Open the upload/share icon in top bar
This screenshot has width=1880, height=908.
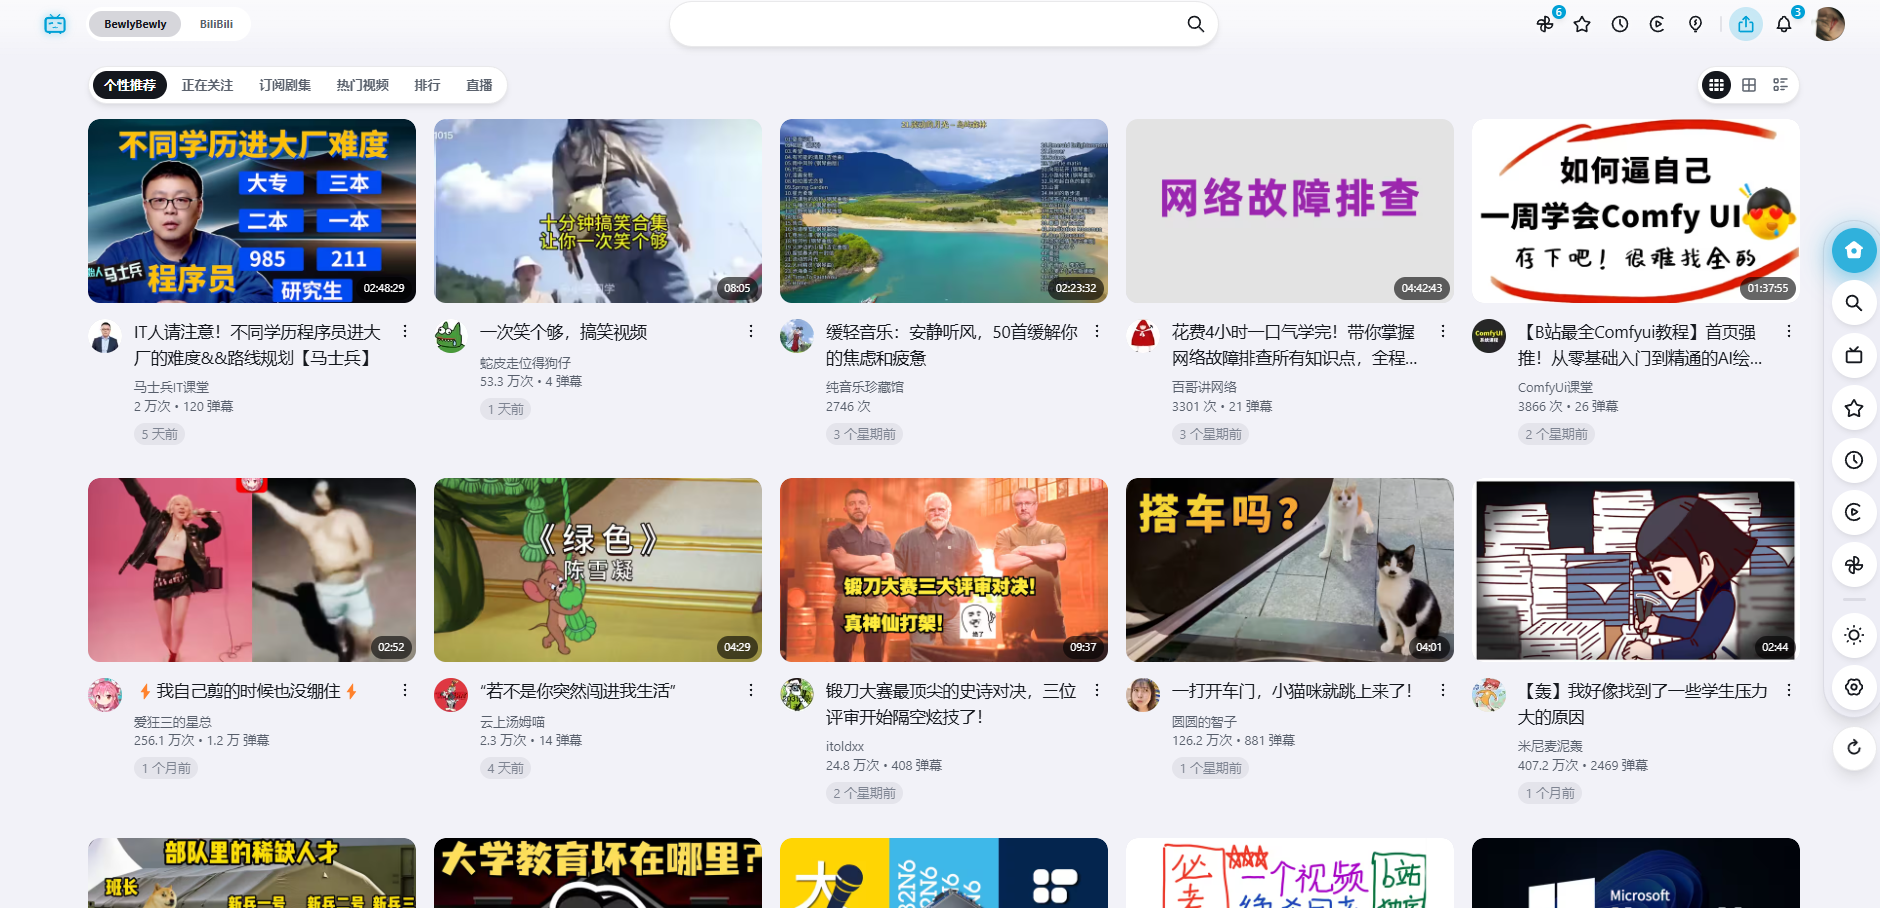coord(1745,23)
